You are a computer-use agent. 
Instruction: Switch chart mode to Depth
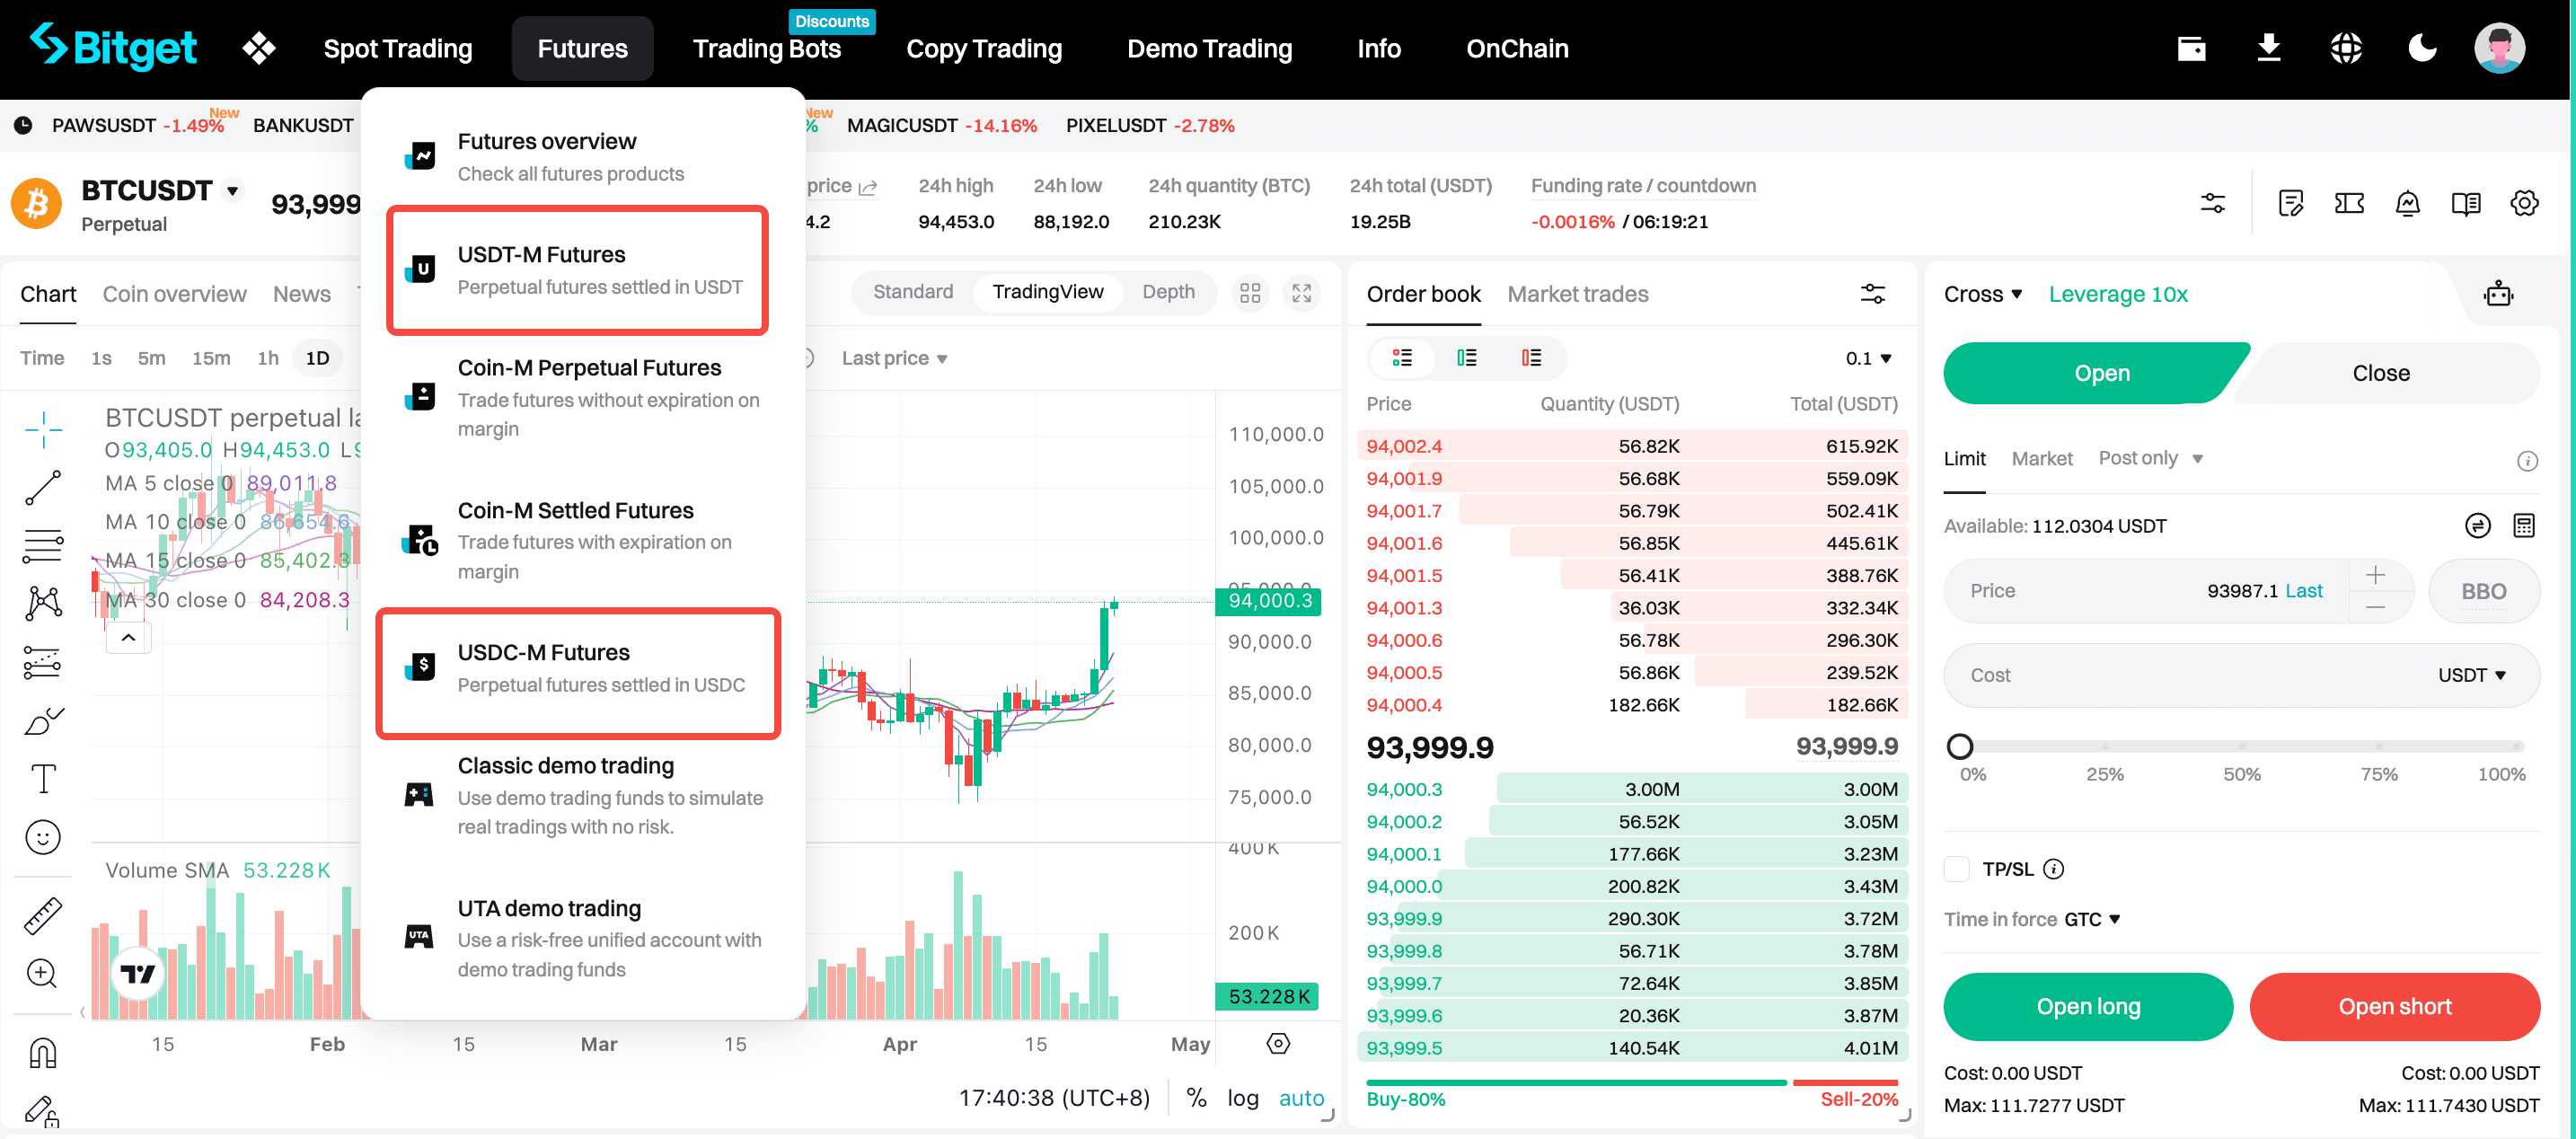click(1168, 292)
